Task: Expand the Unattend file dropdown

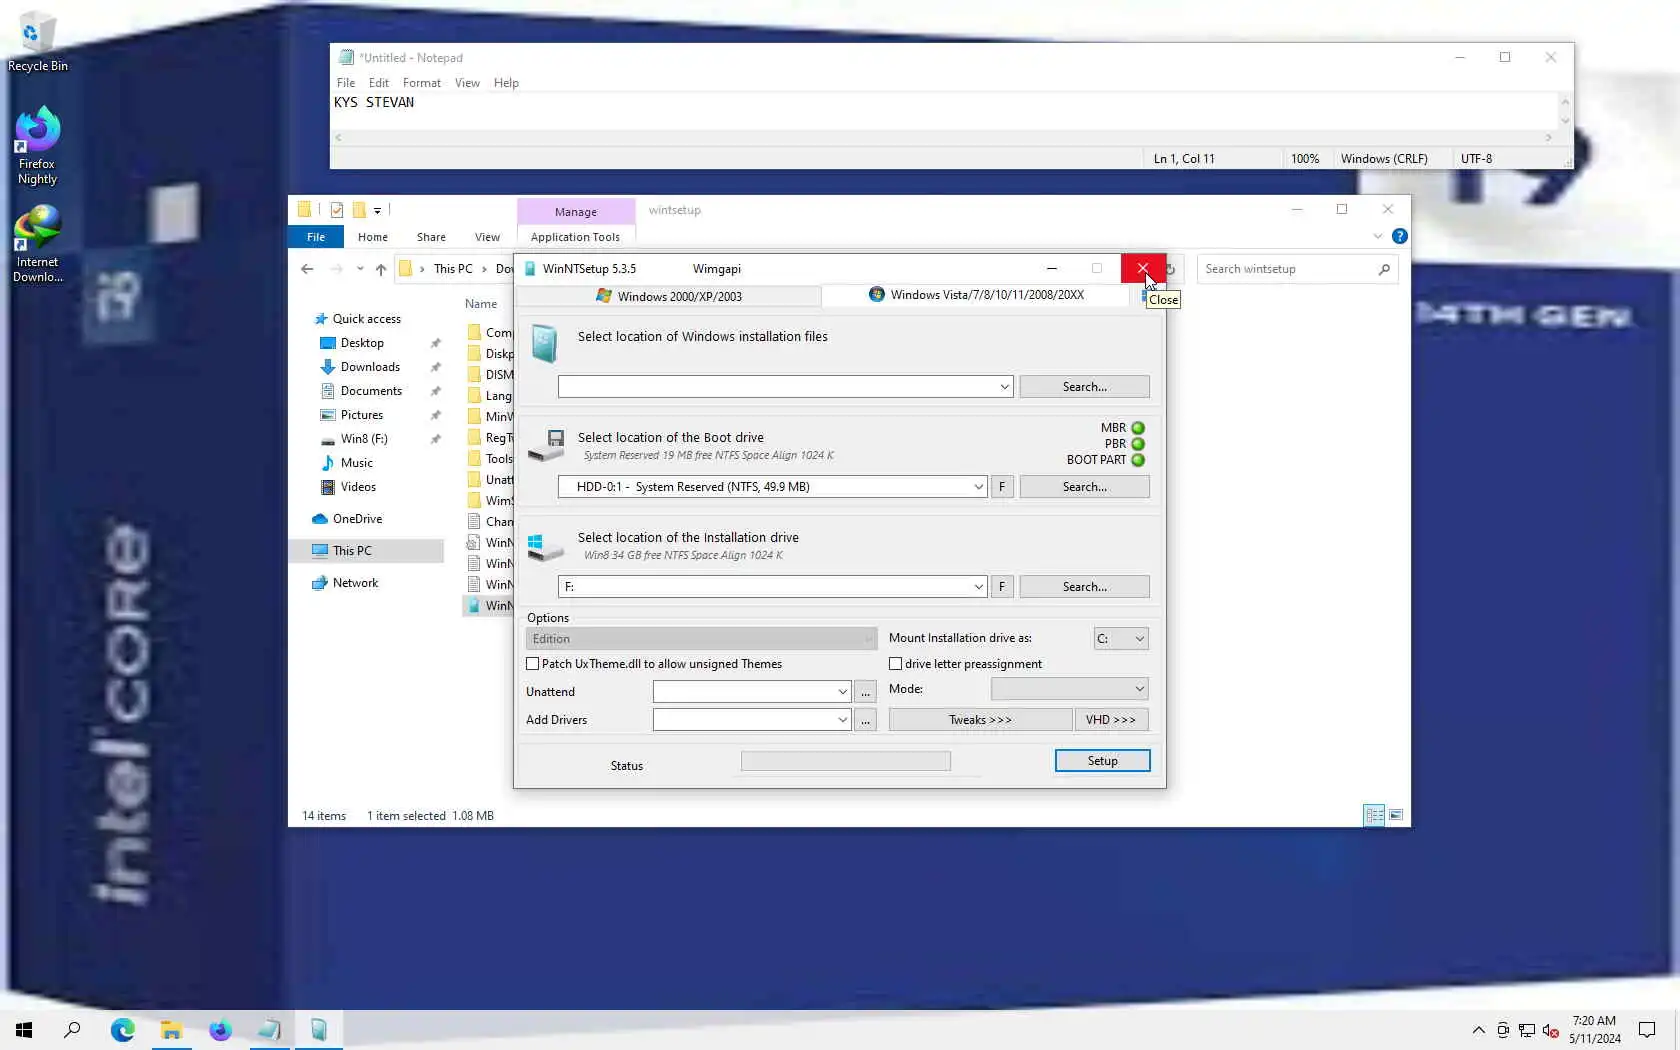Action: click(842, 692)
